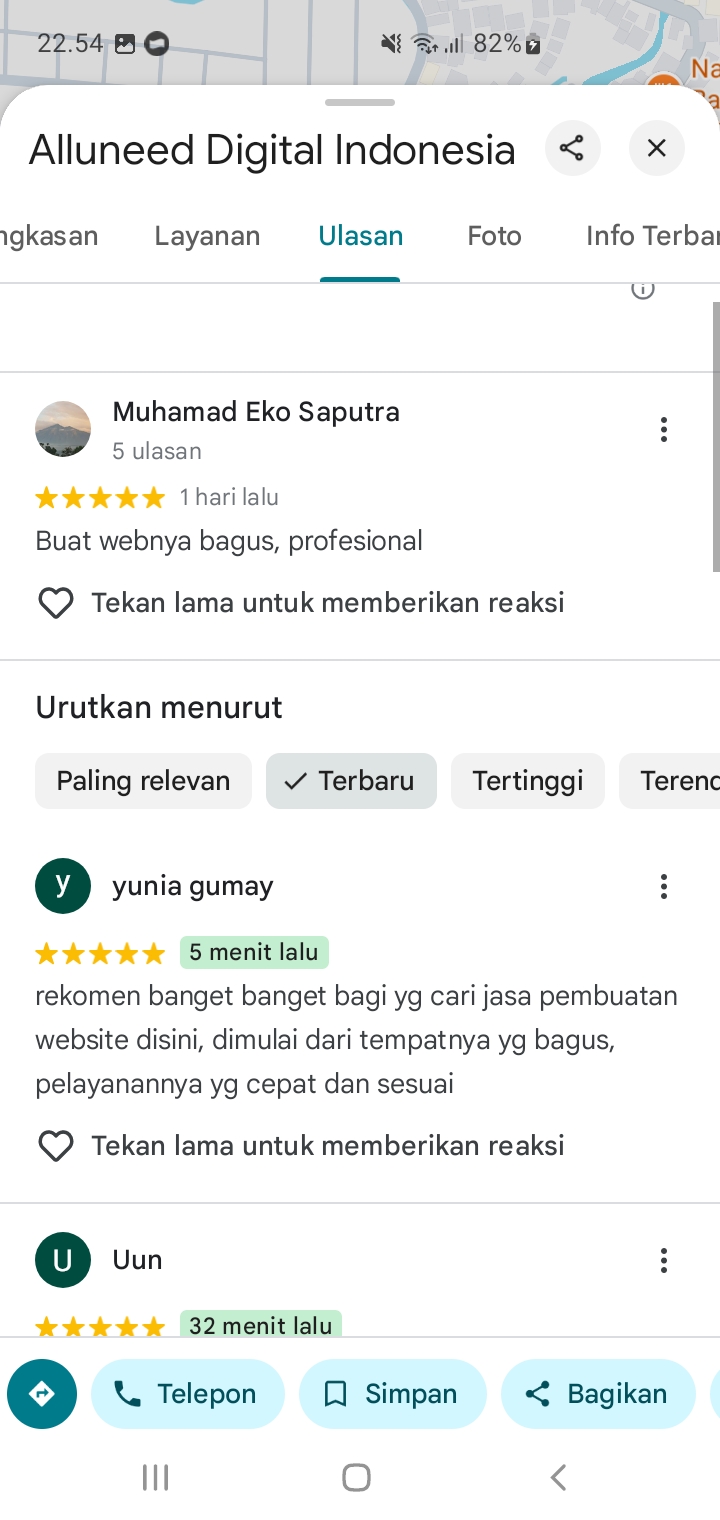Image resolution: width=720 pixels, height=1520 pixels.
Task: Open Uun's avatar icon
Action: [63, 1260]
